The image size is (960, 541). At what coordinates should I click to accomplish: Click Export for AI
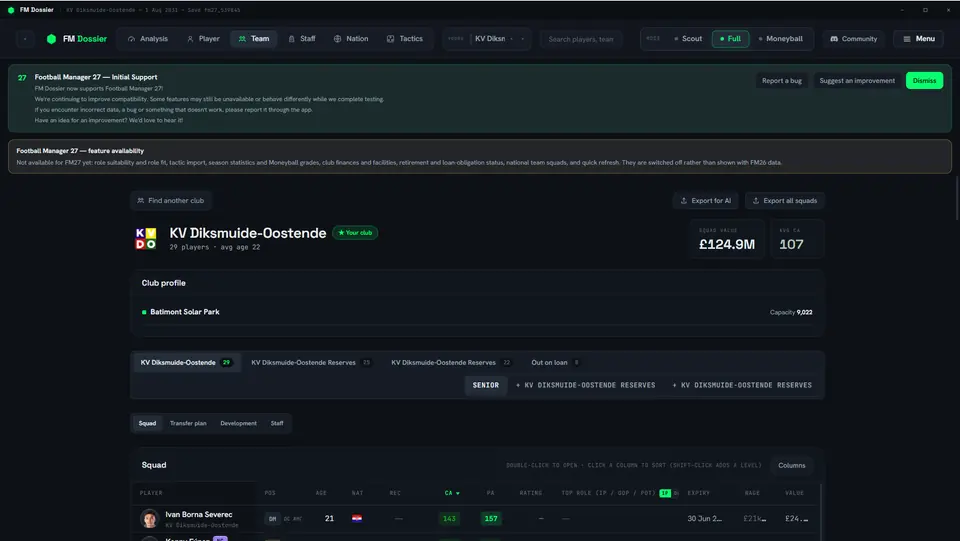point(705,201)
